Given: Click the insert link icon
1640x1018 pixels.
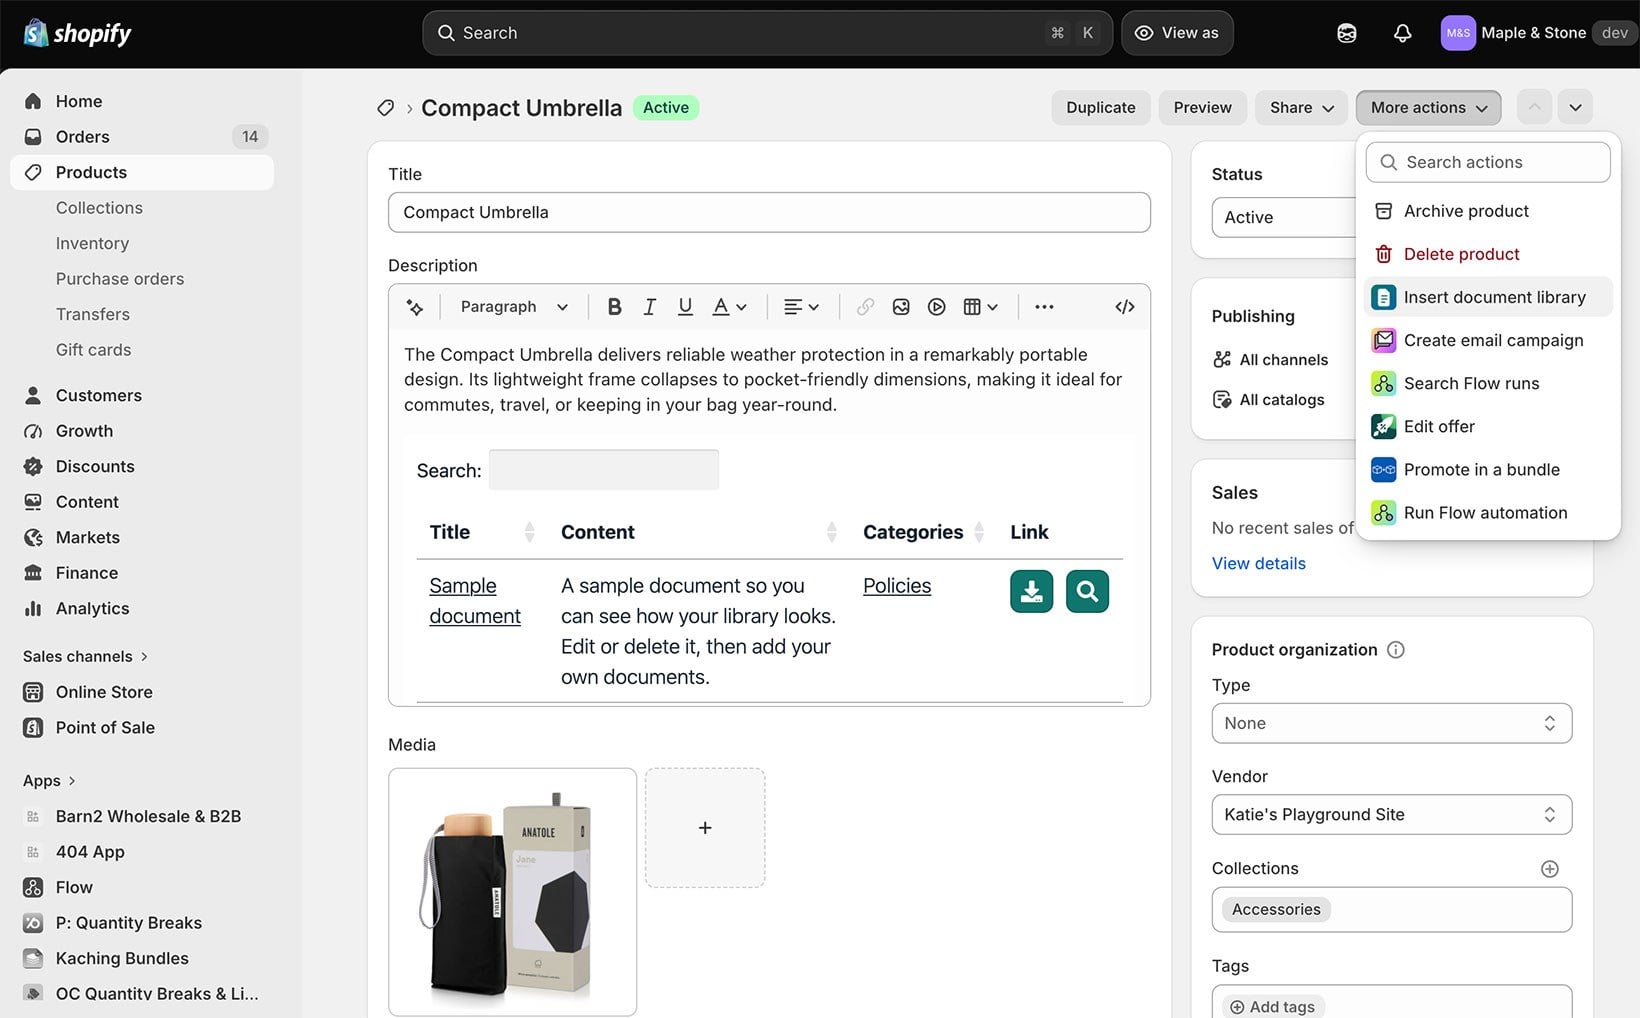Looking at the screenshot, I should click(865, 307).
